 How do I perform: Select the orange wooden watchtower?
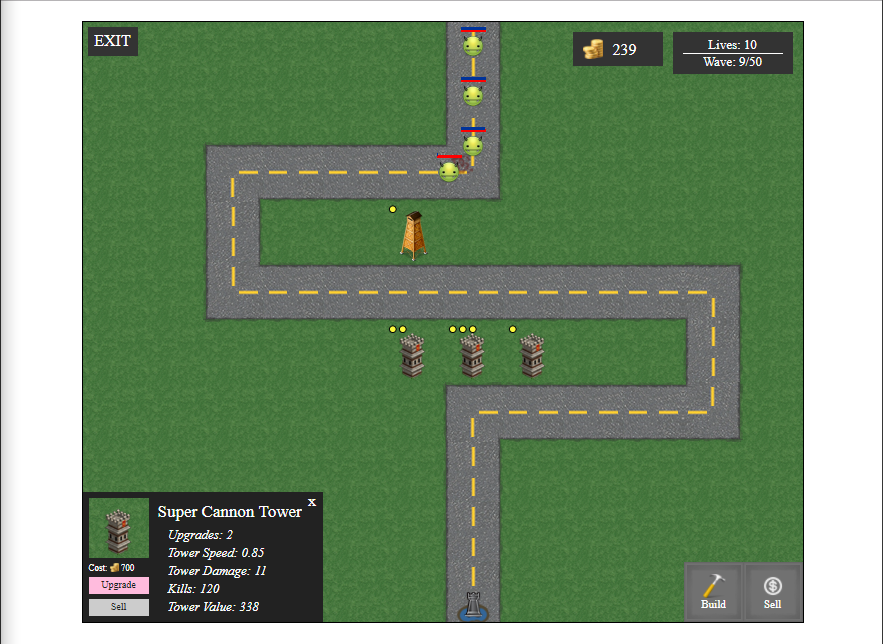[413, 237]
